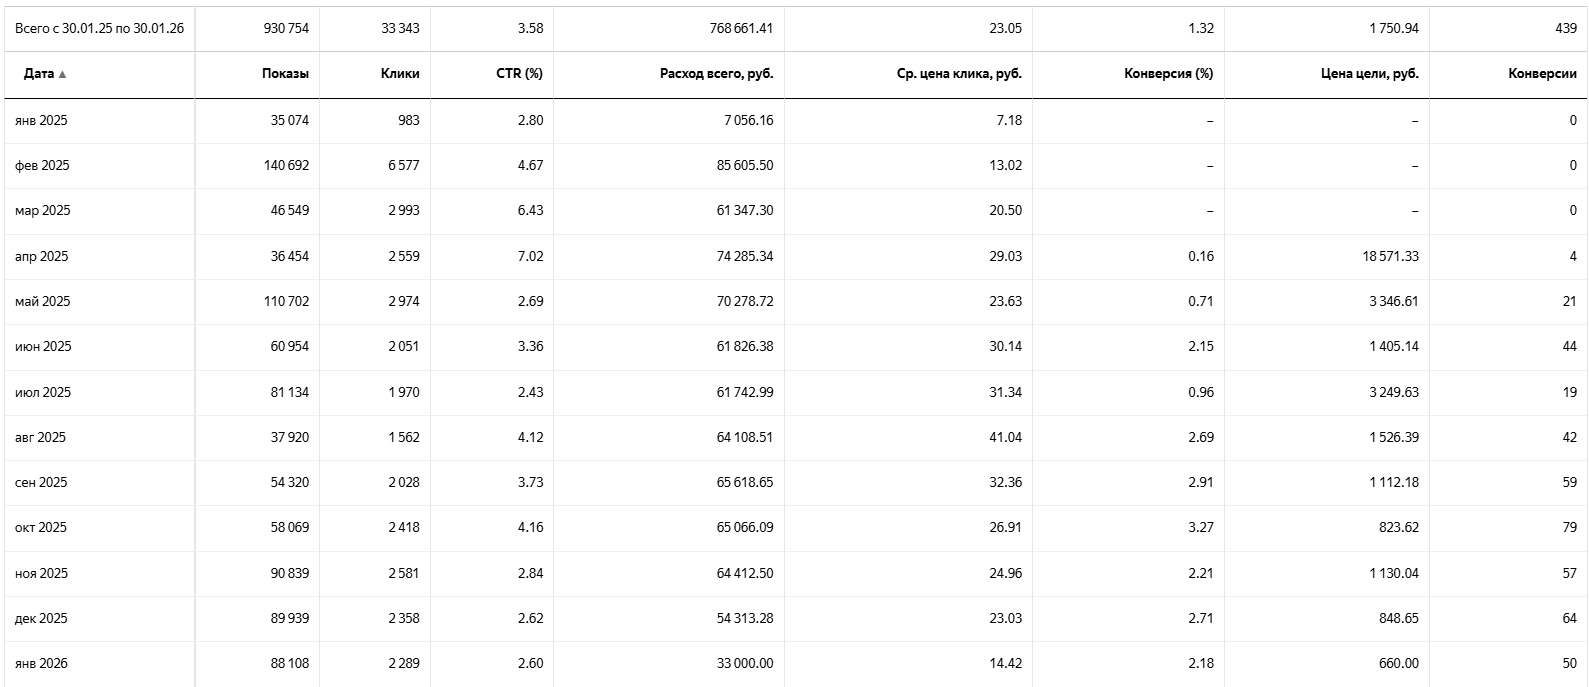Image resolution: width=1589 pixels, height=687 pixels.
Task: Click the sort arrow next to Дата
Action: (63, 74)
